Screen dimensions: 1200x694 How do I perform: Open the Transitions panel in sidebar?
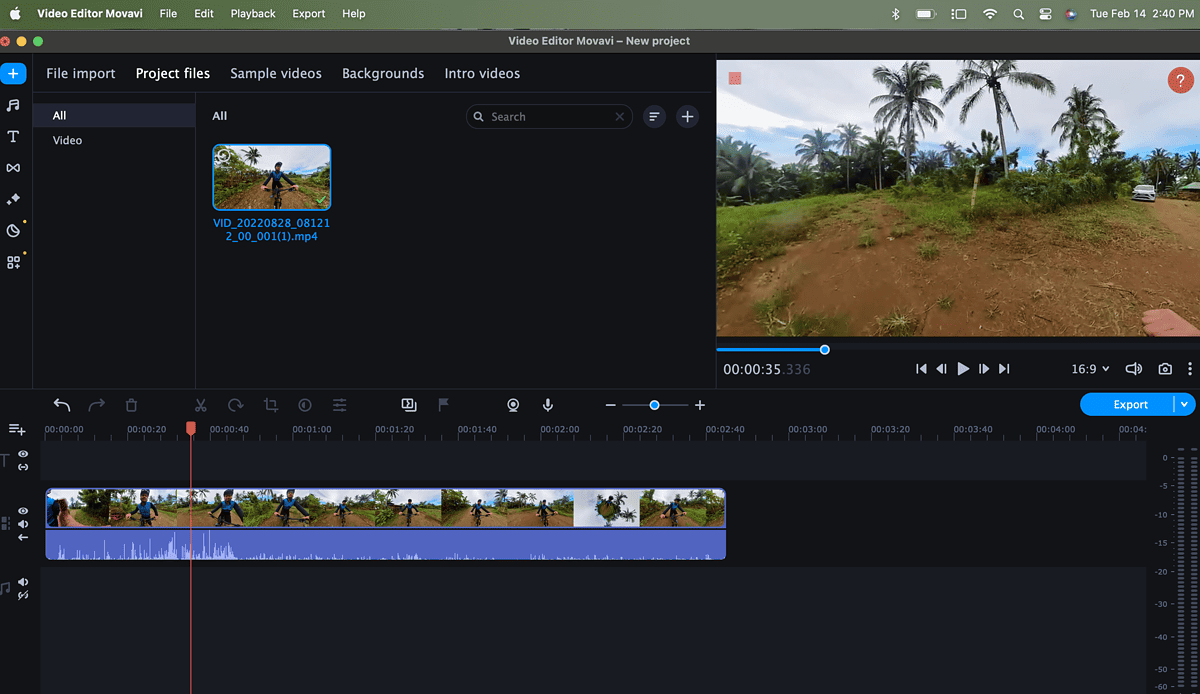13,168
